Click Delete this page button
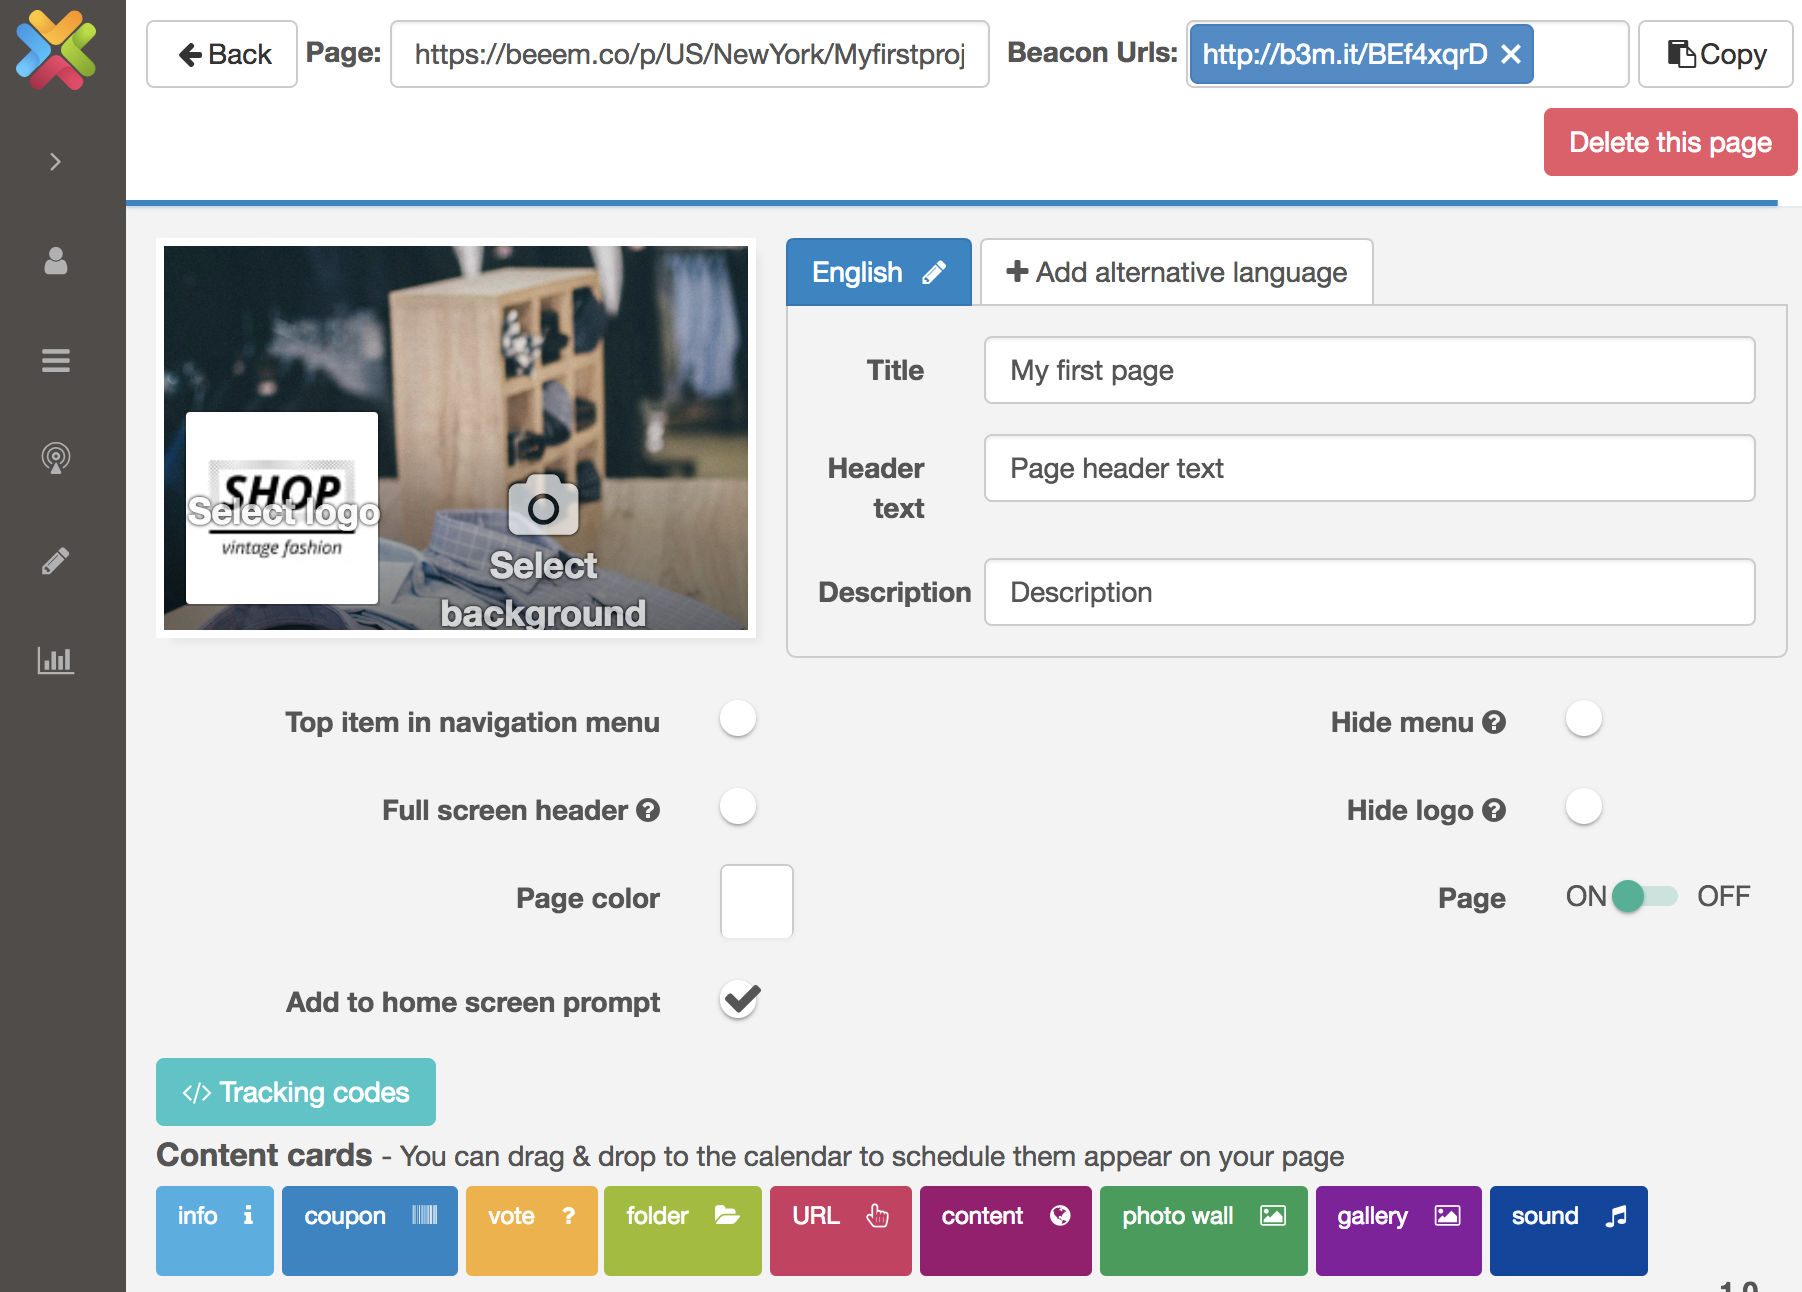 pos(1670,142)
